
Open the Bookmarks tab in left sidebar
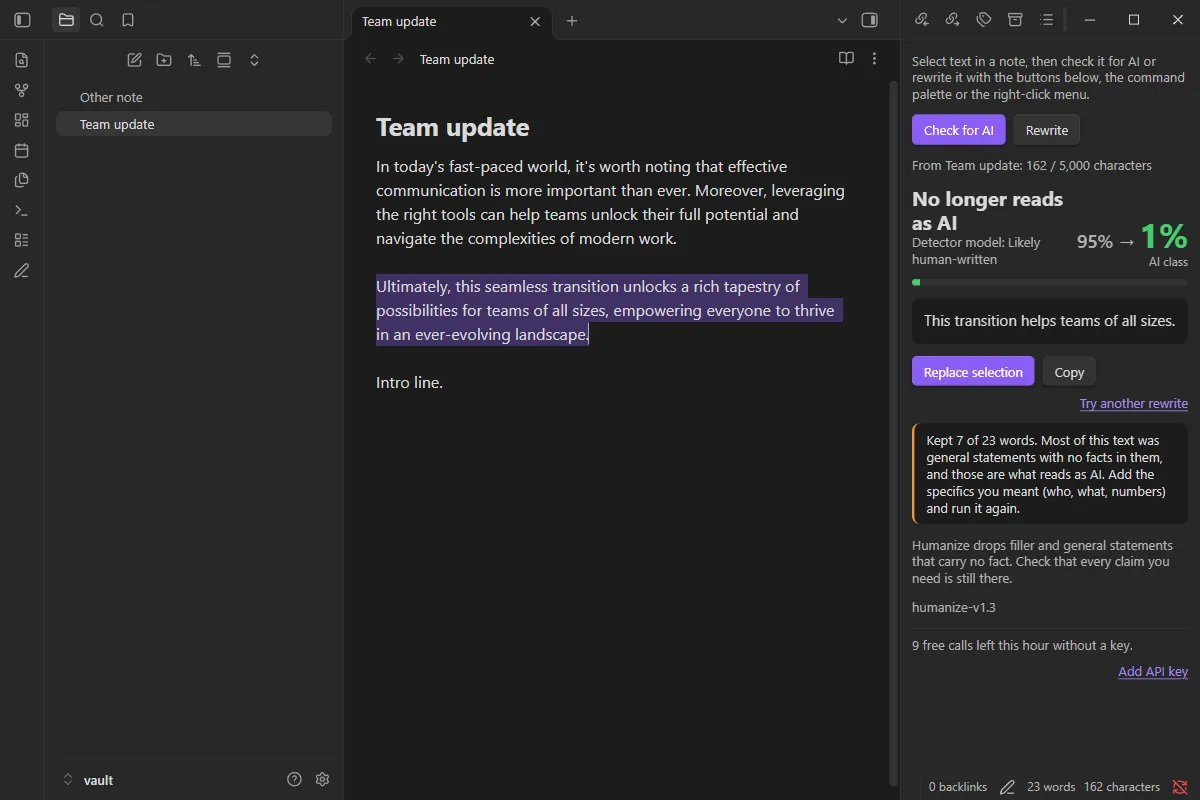coord(127,20)
